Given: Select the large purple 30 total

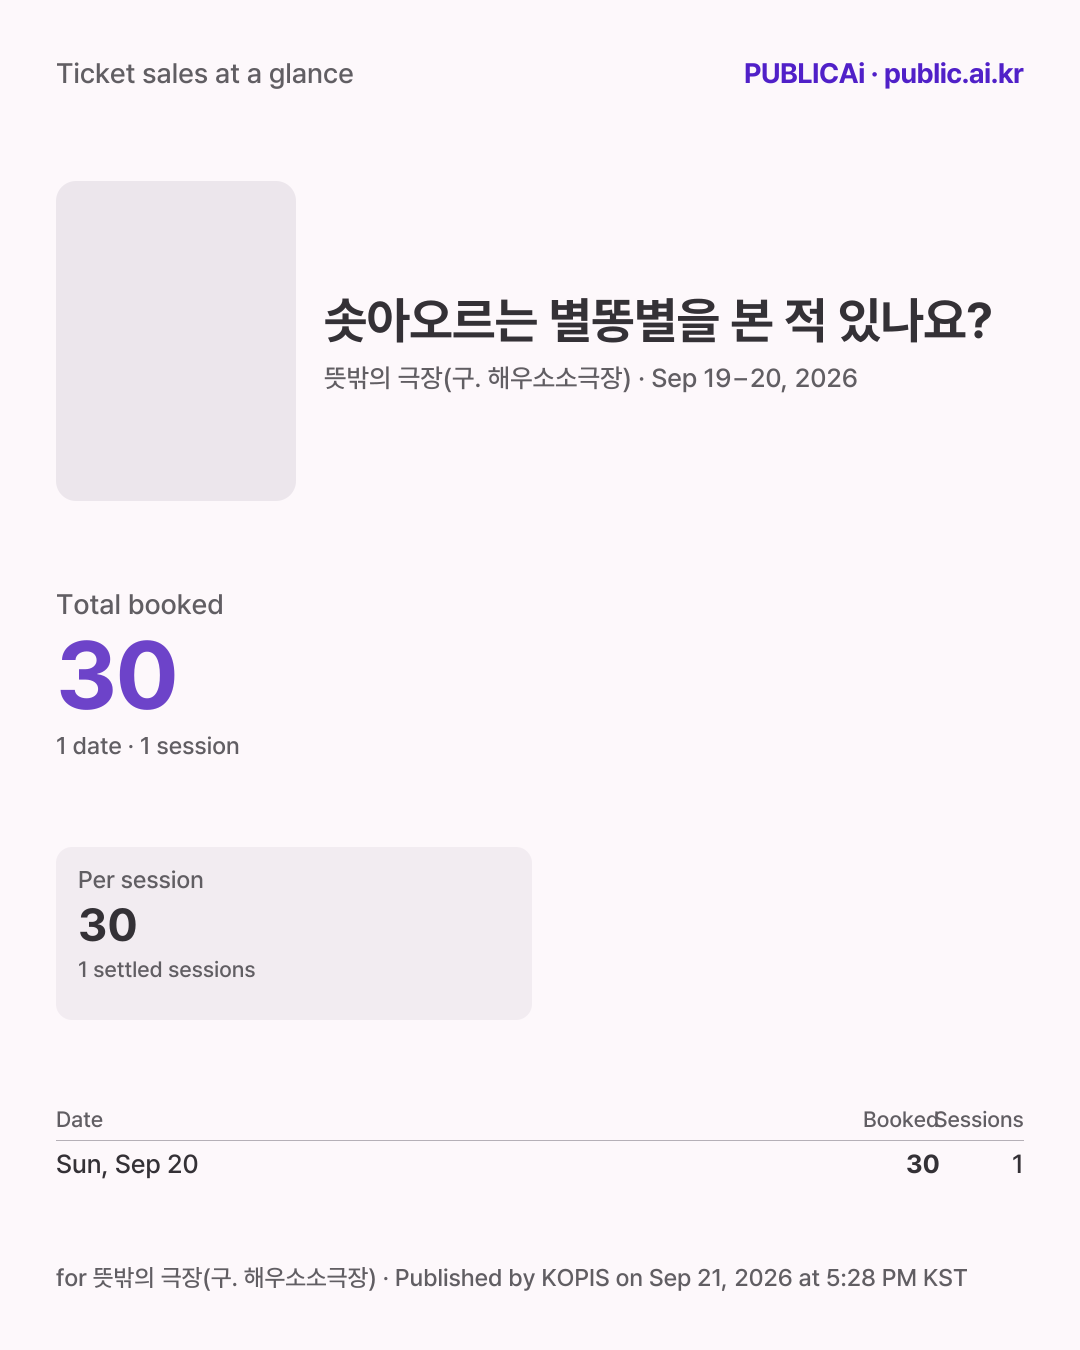Looking at the screenshot, I should [118, 676].
